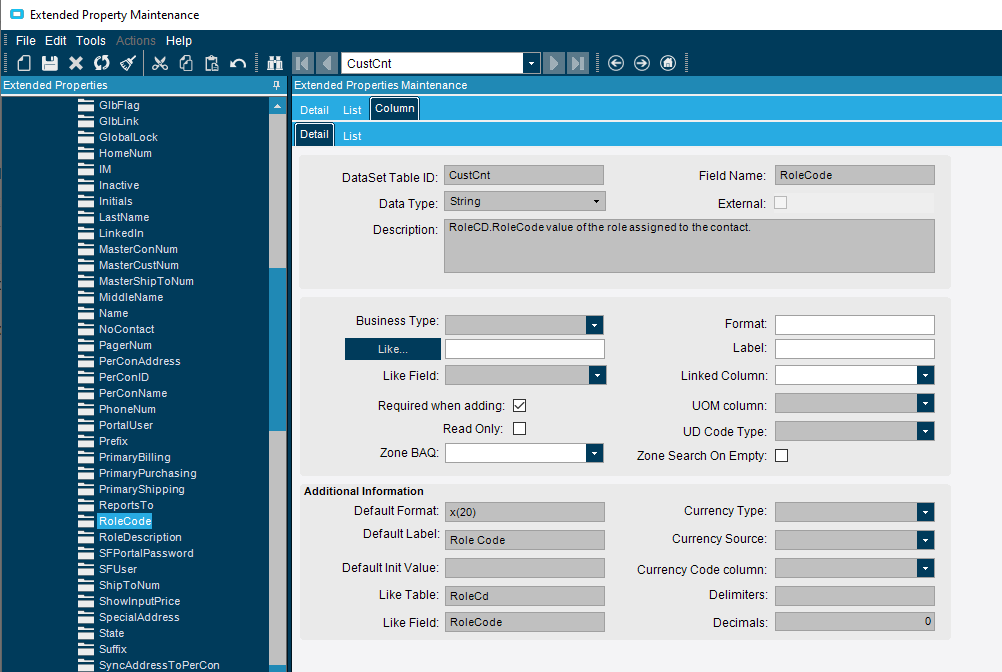Expand the Business Type dropdown
Screen dimensions: 1002x672
coord(594,325)
